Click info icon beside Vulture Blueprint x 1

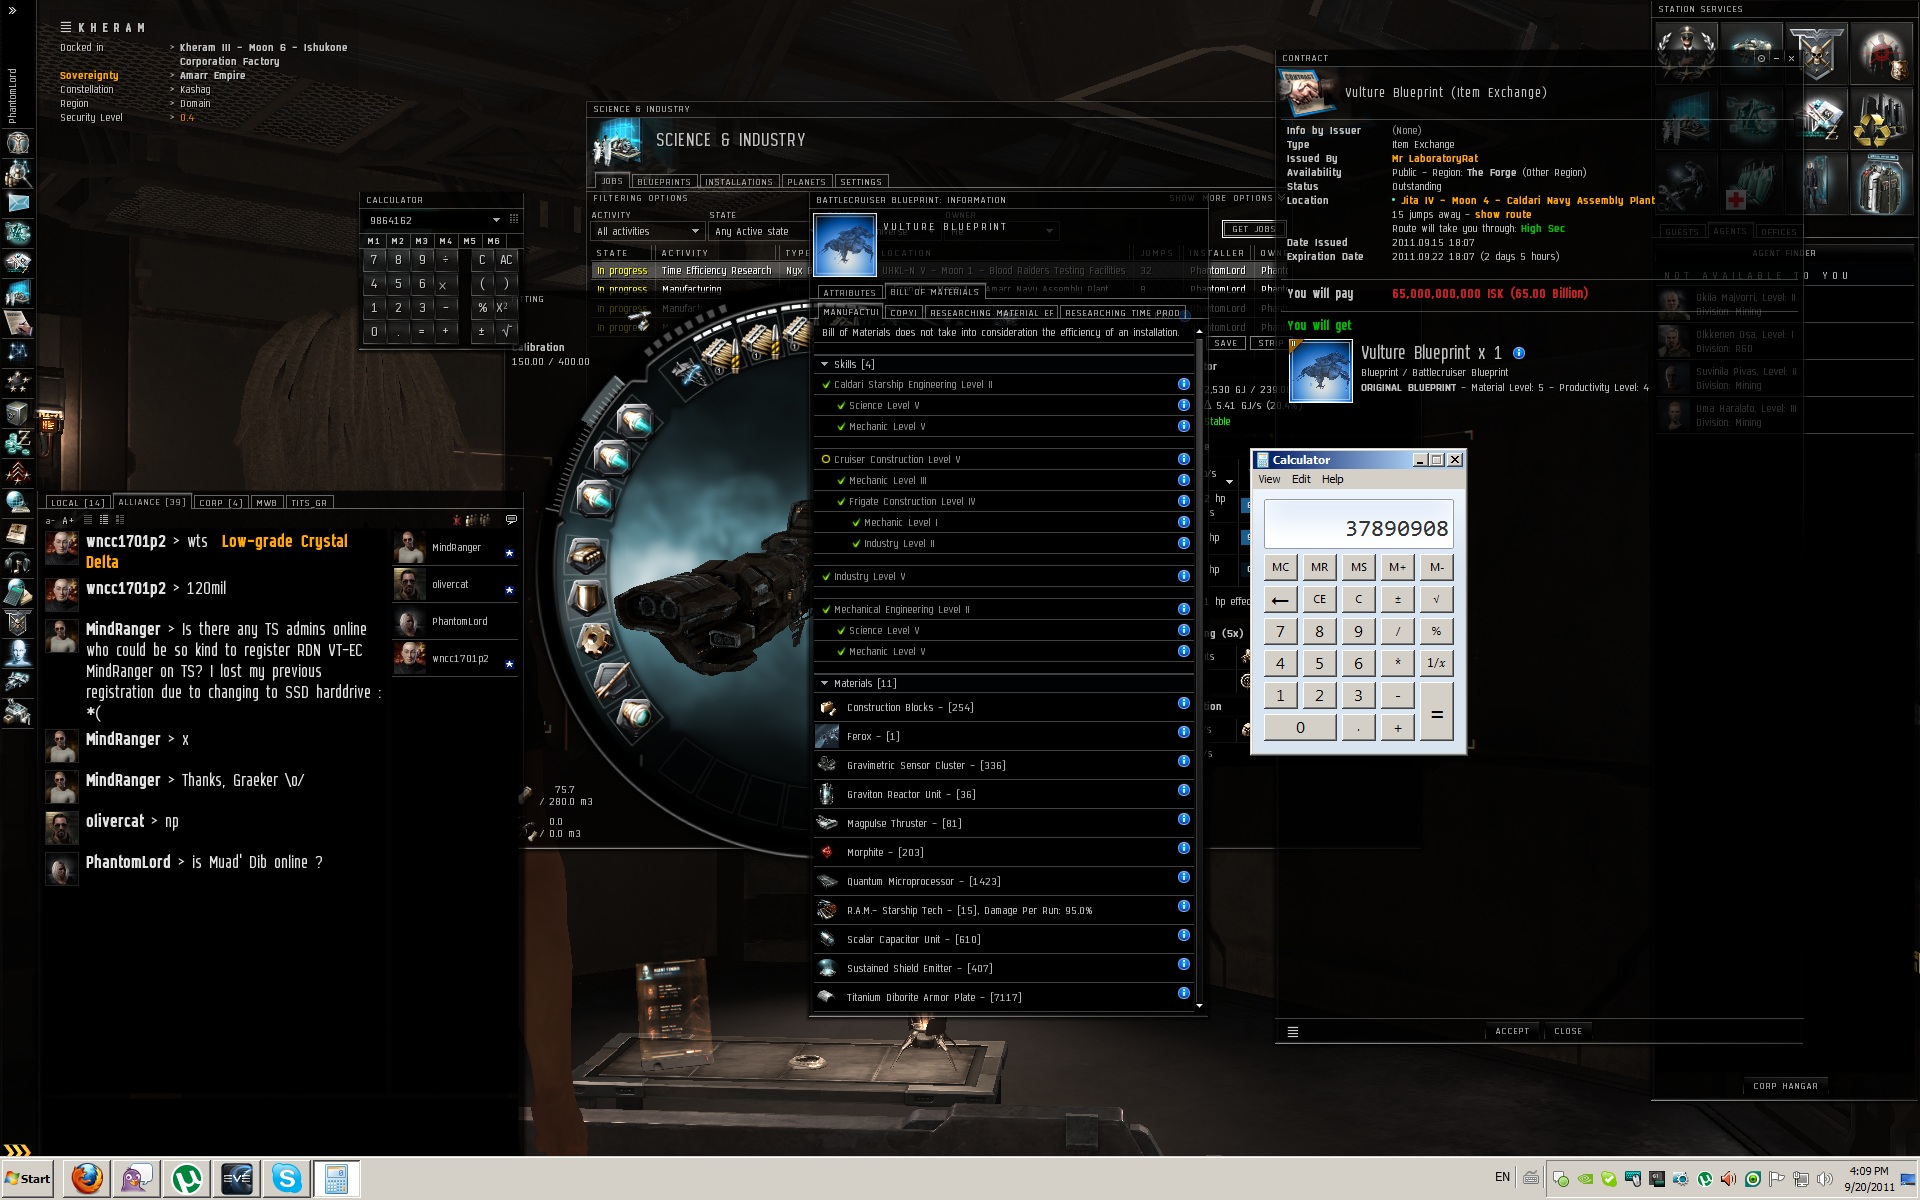pos(1519,353)
